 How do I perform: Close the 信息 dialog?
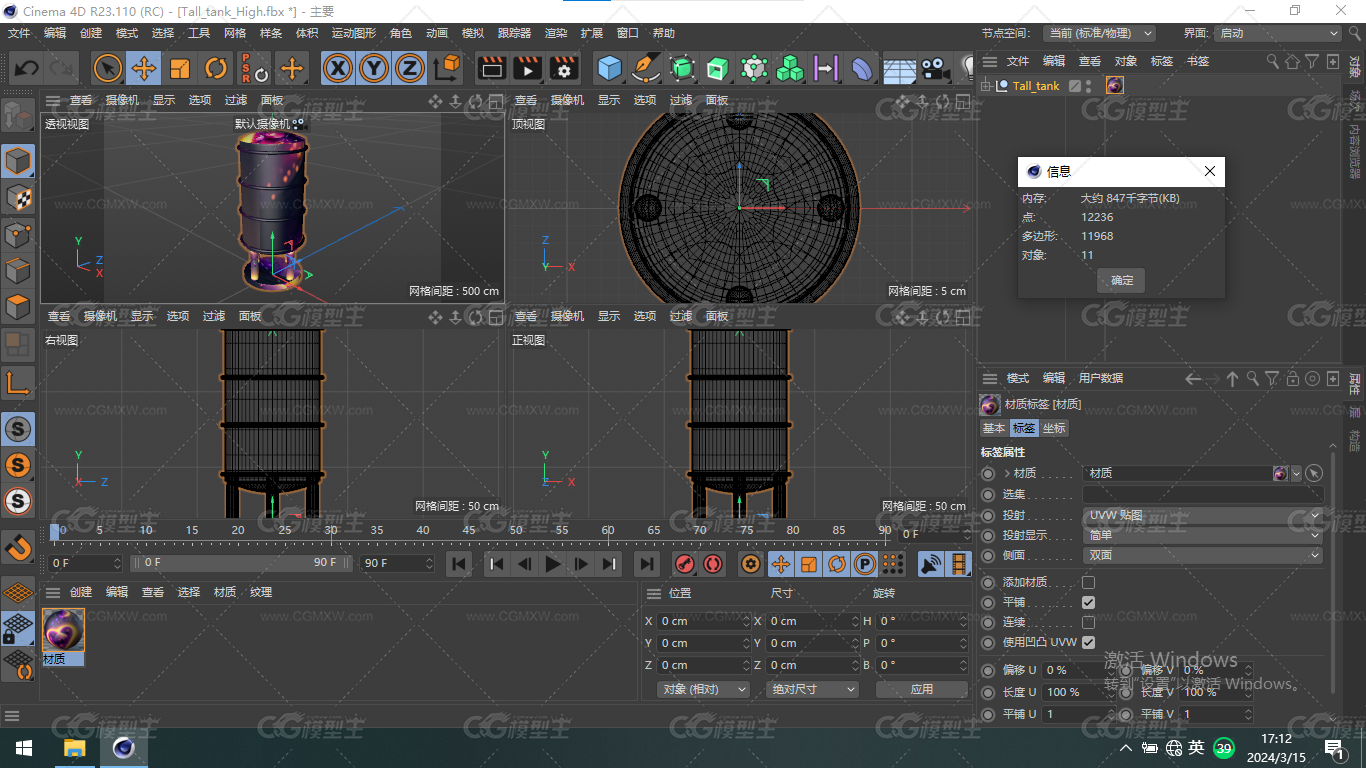click(x=1210, y=172)
